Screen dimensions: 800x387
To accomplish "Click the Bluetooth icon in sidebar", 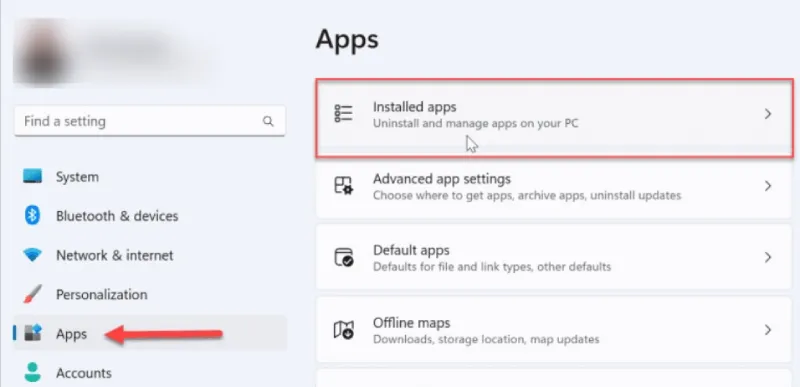I will tap(33, 216).
